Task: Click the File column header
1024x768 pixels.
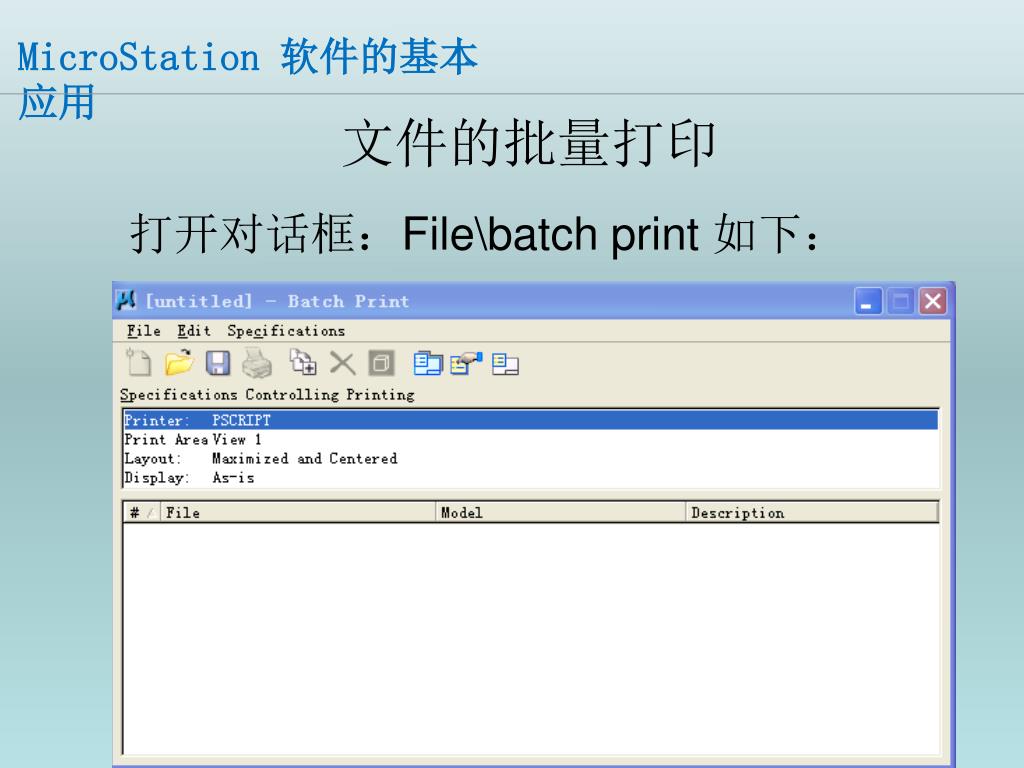Action: [x=297, y=513]
